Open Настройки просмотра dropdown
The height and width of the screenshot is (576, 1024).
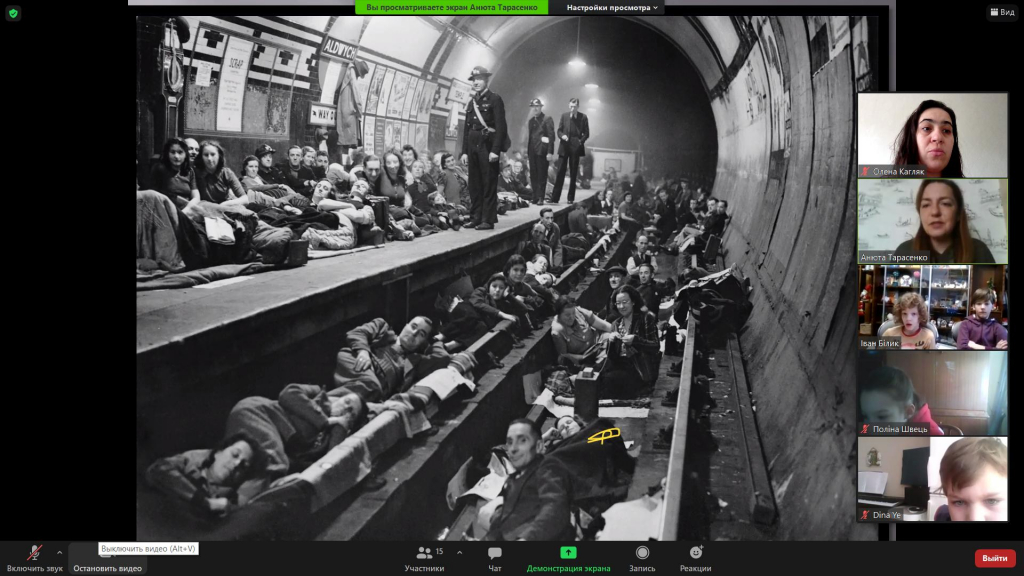click(612, 7)
